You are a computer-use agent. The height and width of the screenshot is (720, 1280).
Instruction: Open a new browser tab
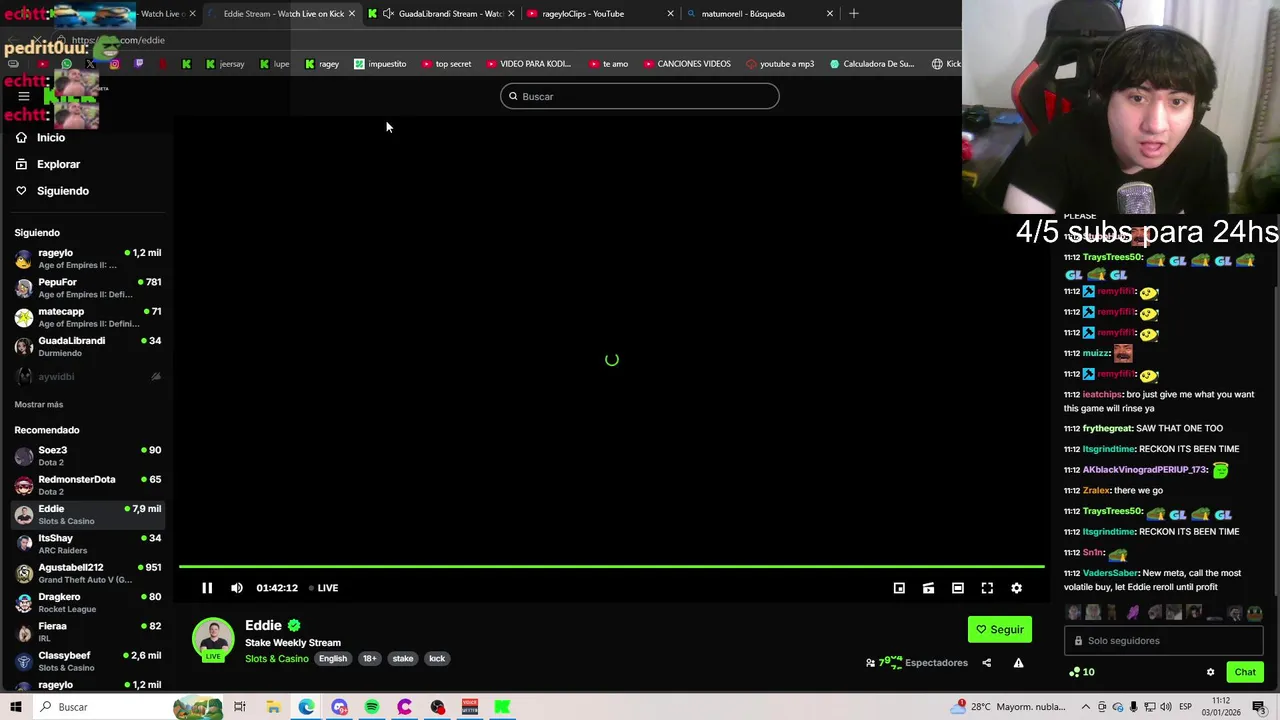853,14
